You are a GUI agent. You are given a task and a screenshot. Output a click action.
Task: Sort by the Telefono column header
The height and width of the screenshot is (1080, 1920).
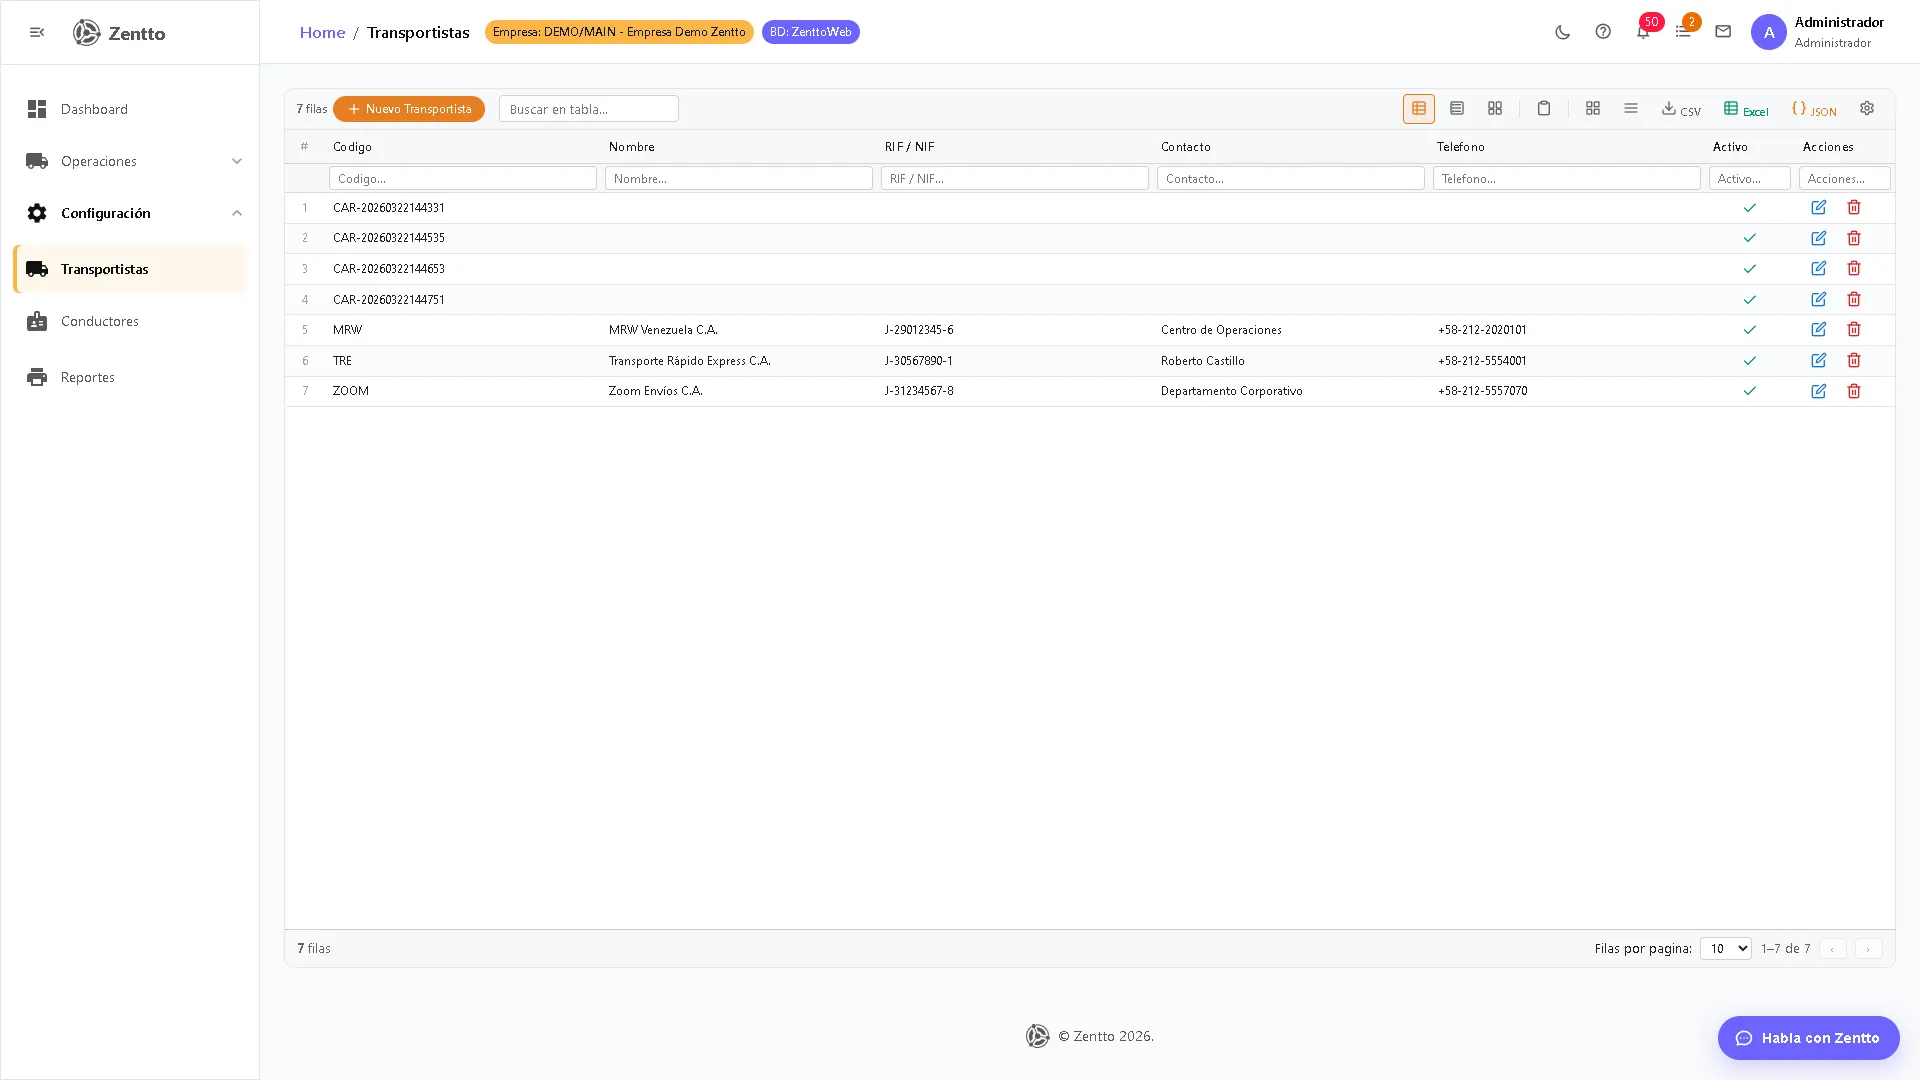click(1461, 147)
